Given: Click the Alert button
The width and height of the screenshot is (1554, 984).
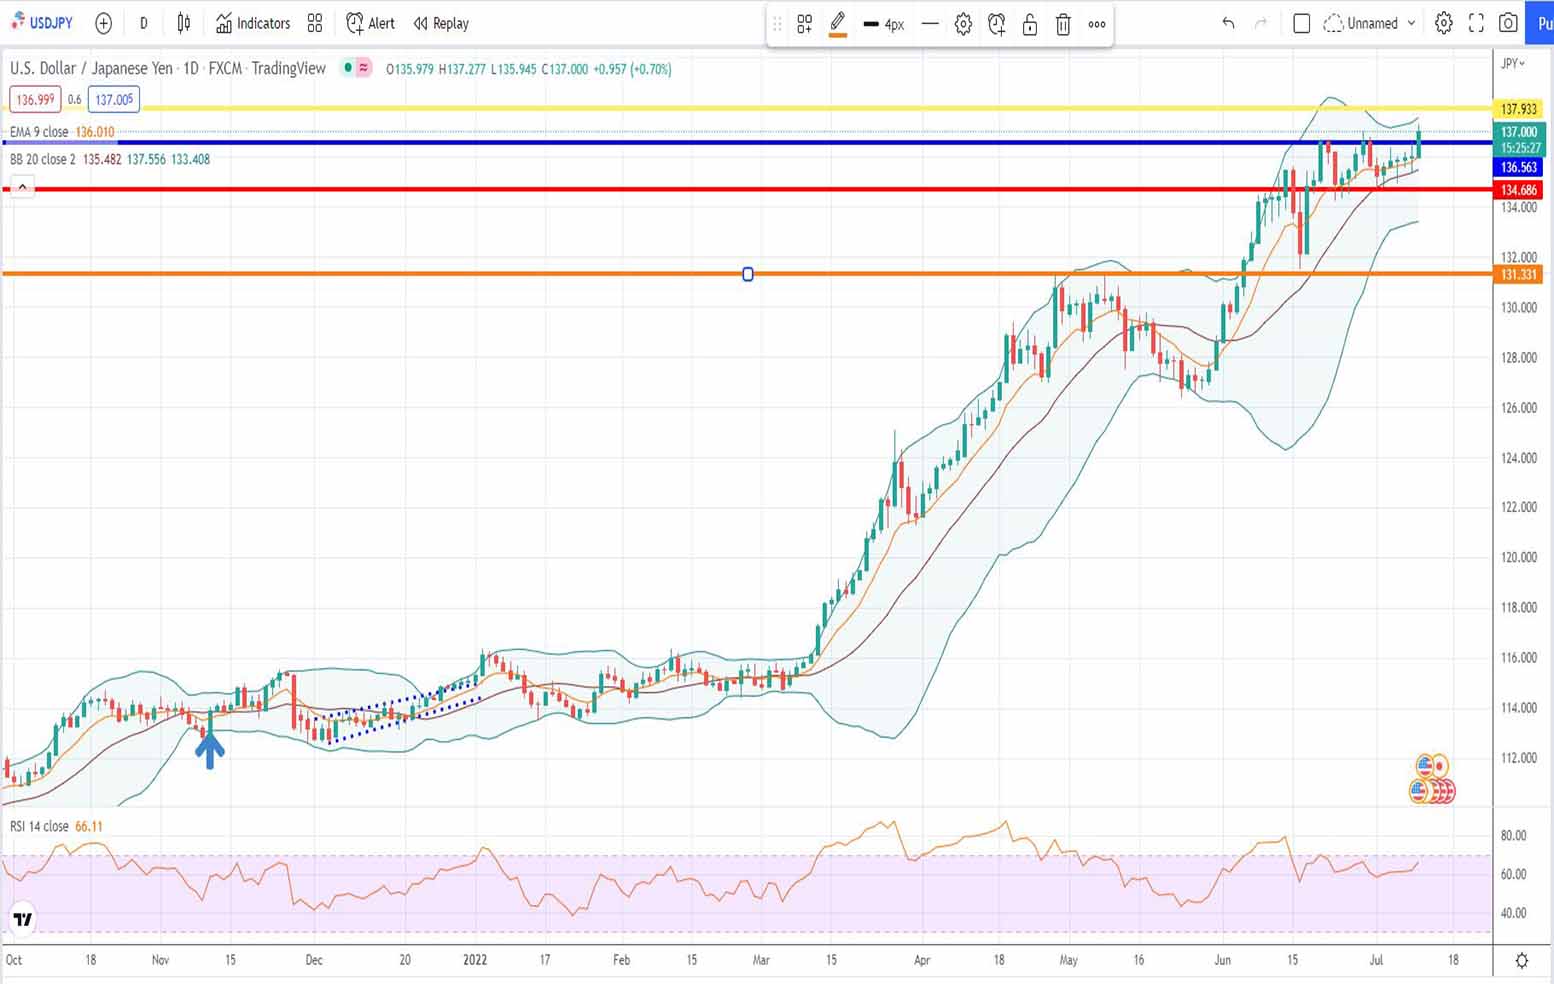Looking at the screenshot, I should click(370, 23).
